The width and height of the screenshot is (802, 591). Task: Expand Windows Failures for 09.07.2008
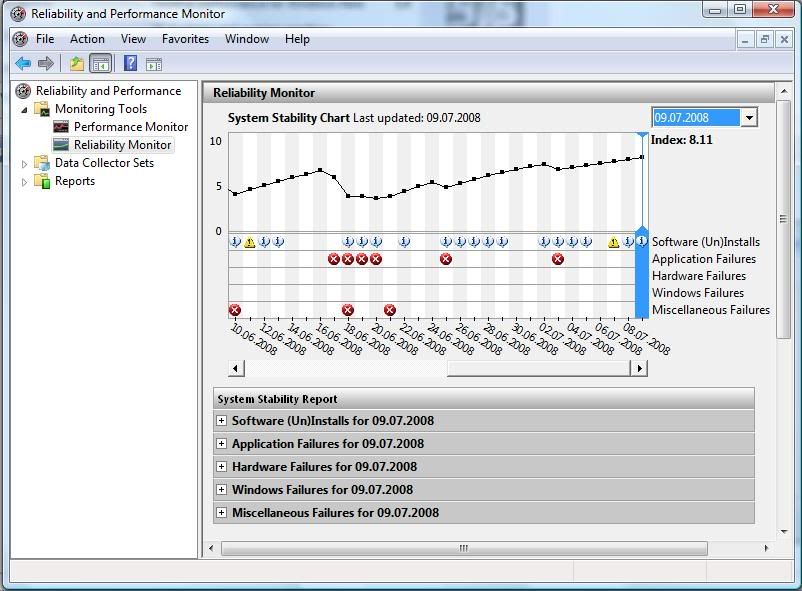coord(221,490)
